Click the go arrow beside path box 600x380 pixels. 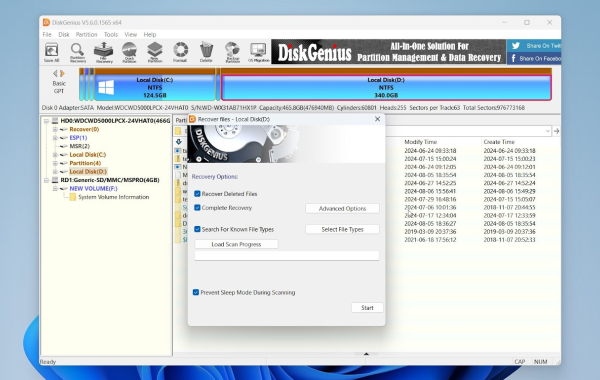556,131
